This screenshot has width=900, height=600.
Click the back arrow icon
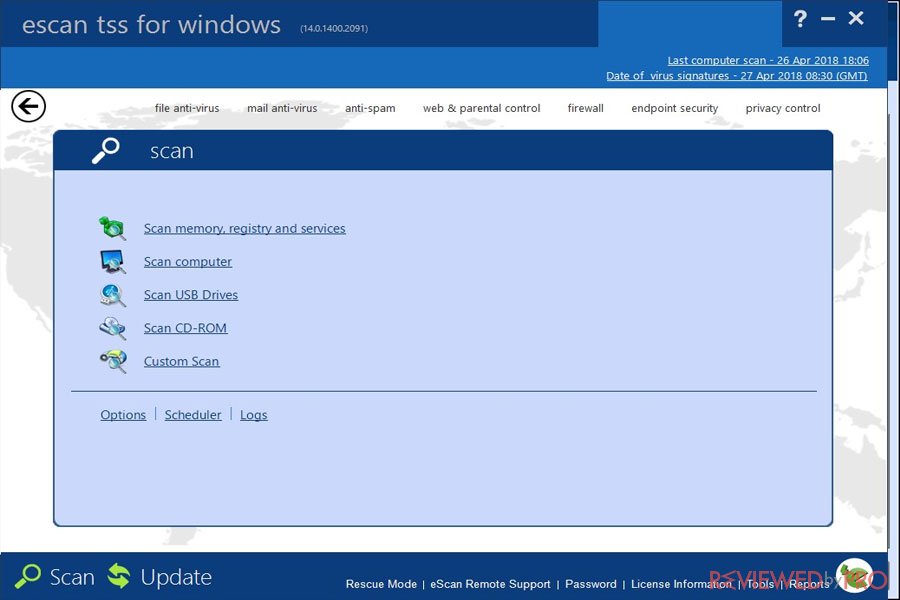[x=28, y=106]
